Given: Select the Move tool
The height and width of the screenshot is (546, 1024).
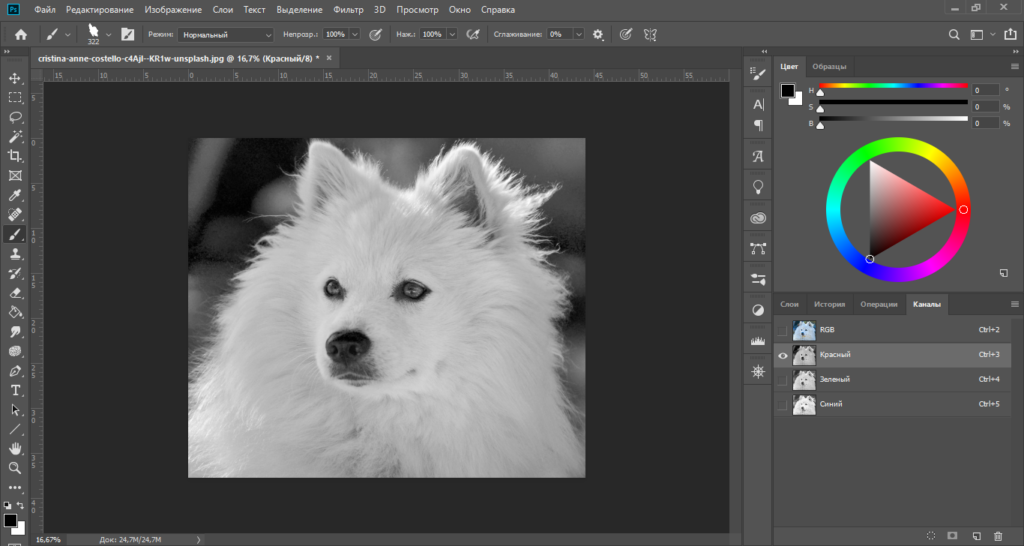Looking at the screenshot, I should pyautogui.click(x=15, y=78).
